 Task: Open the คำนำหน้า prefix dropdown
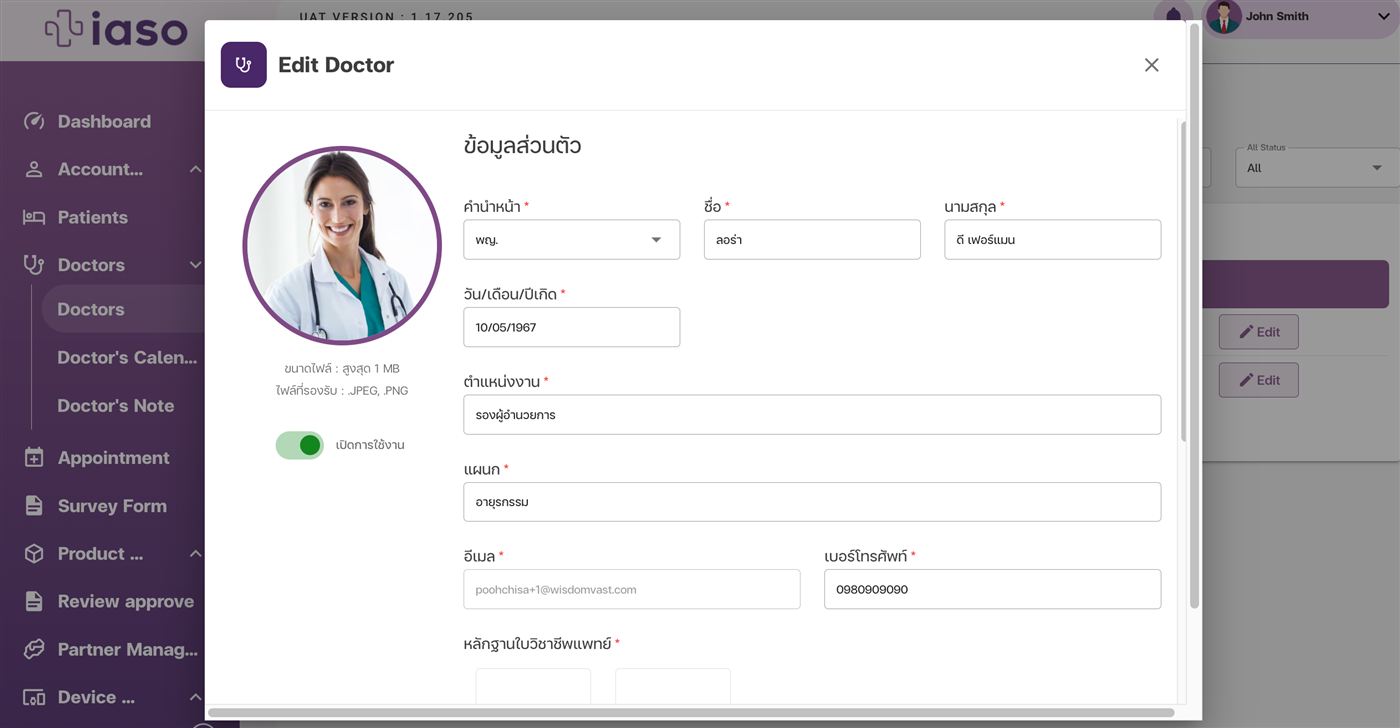(572, 240)
